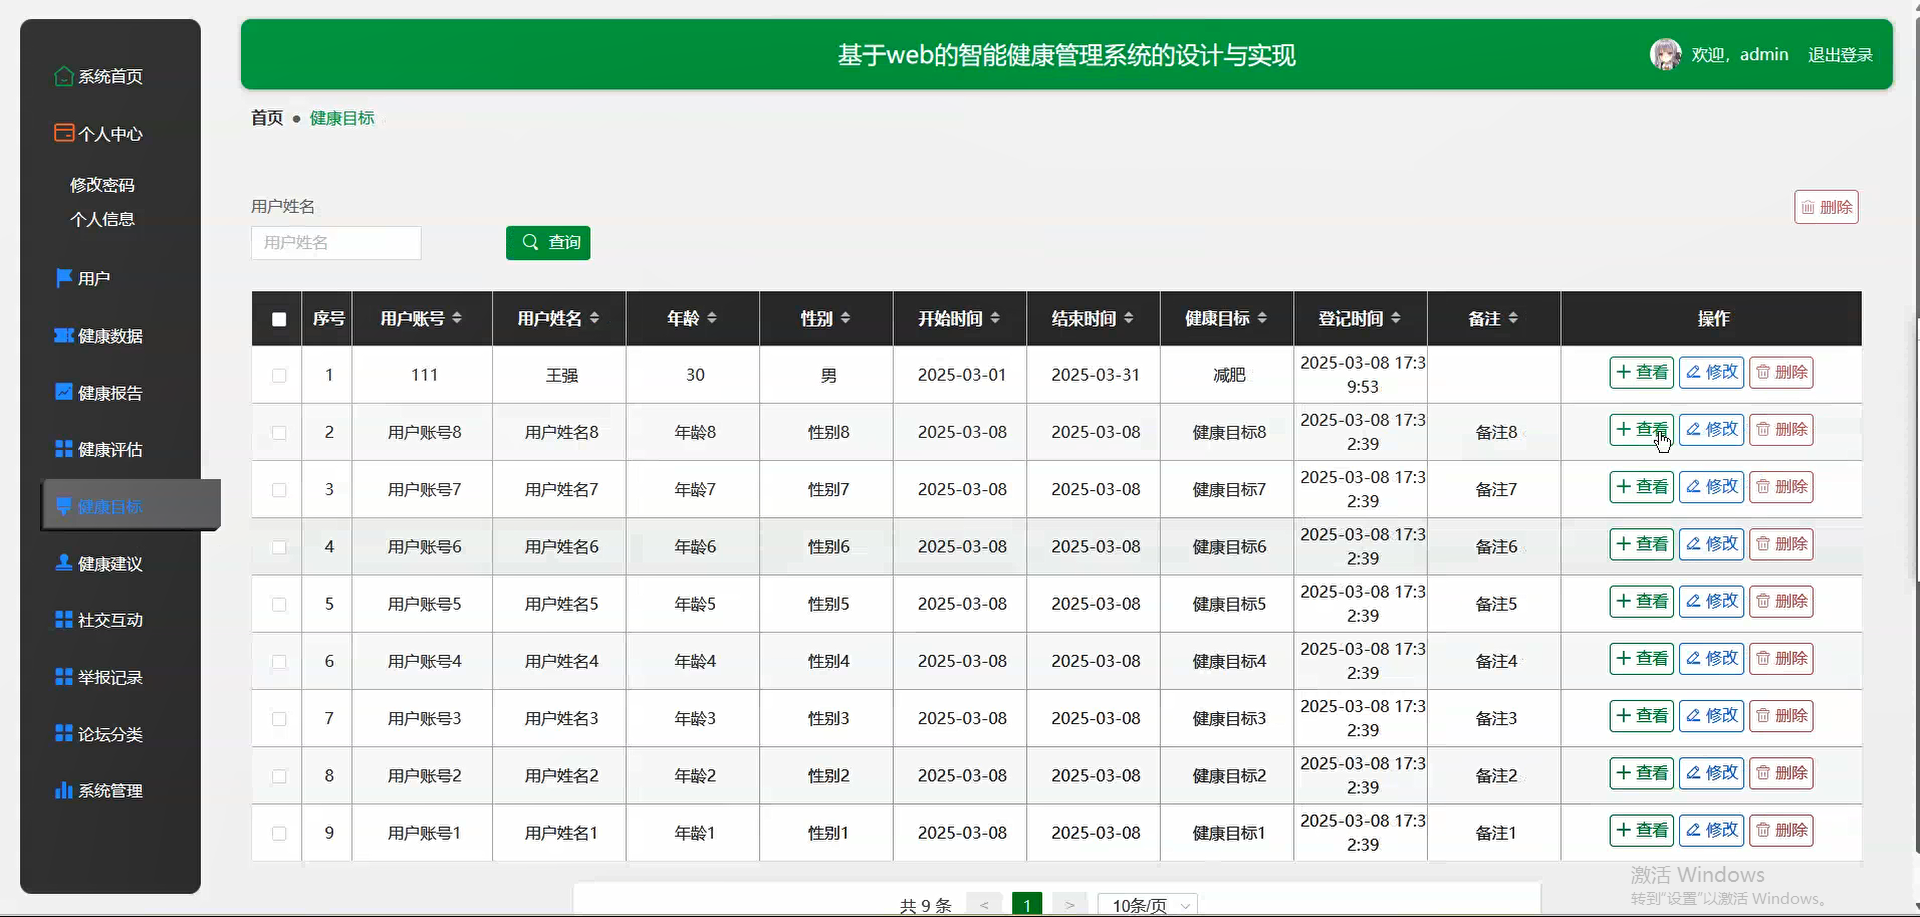1920x917 pixels.
Task: Select the 个人中心 sidebar icon
Action: pyautogui.click(x=63, y=132)
